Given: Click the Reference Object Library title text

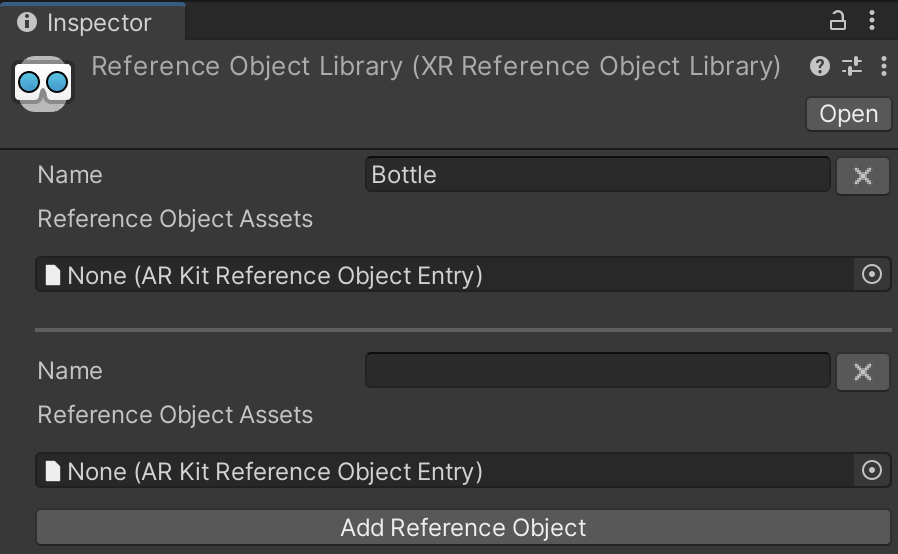Looking at the screenshot, I should 435,66.
